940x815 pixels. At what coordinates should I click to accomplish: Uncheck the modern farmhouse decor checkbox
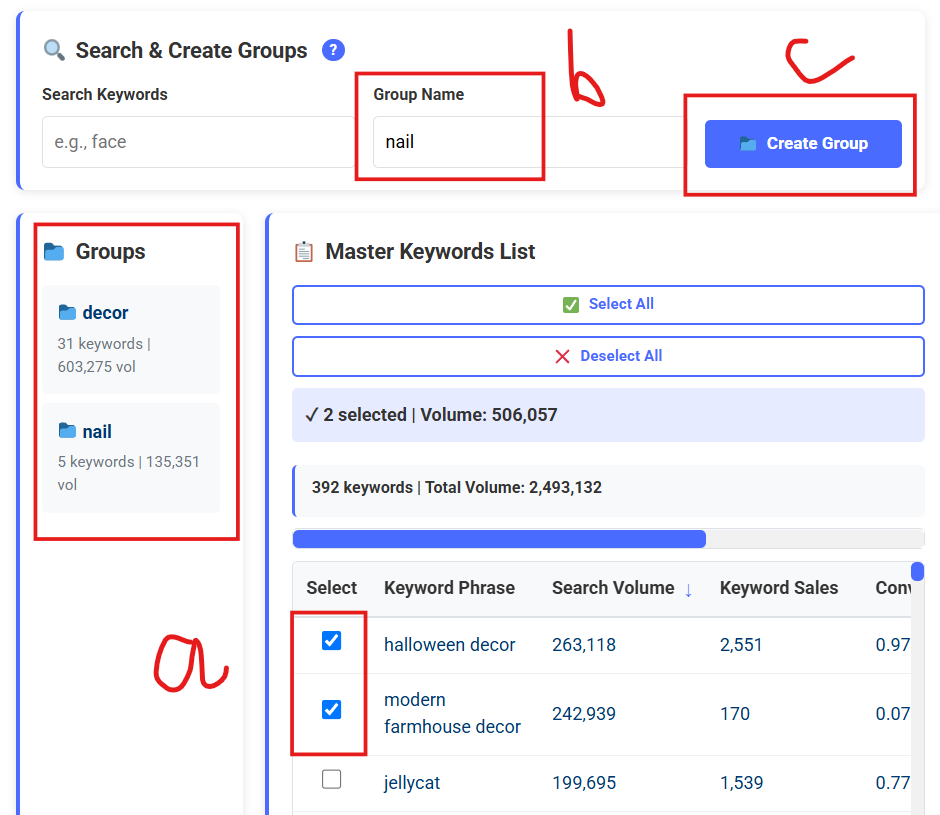point(331,710)
